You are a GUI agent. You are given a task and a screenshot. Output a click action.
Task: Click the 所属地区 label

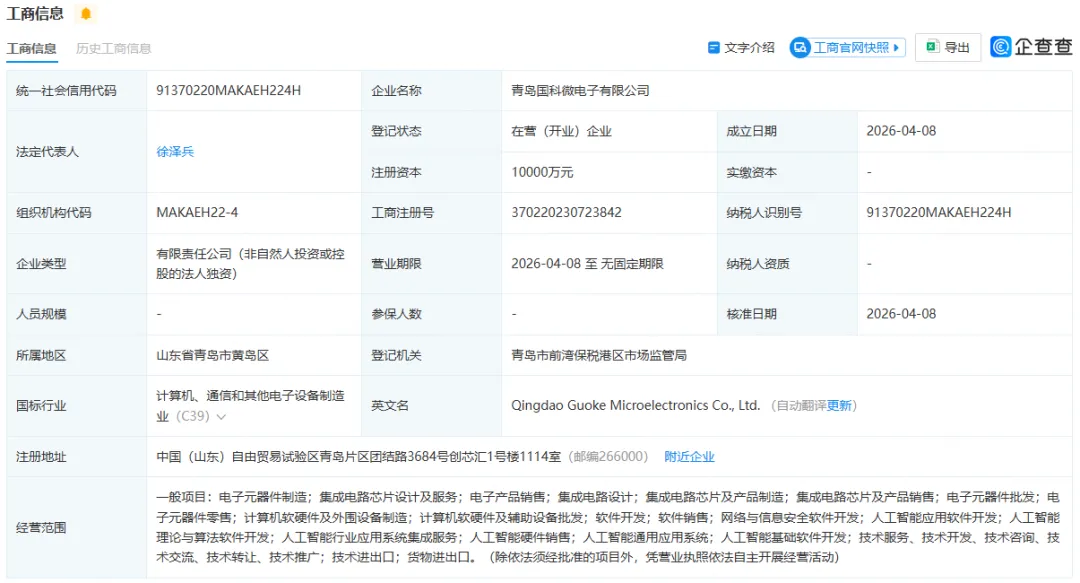coord(41,356)
